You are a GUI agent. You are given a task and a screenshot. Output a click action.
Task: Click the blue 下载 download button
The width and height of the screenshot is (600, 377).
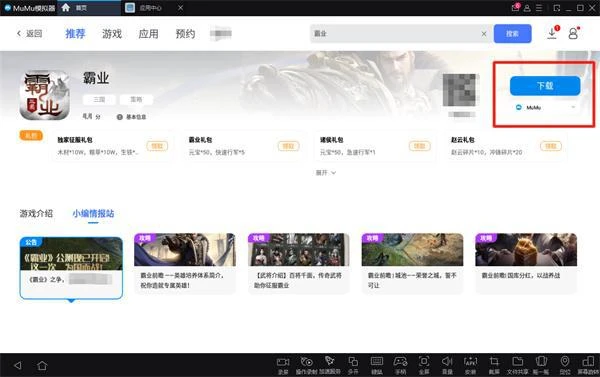point(545,86)
